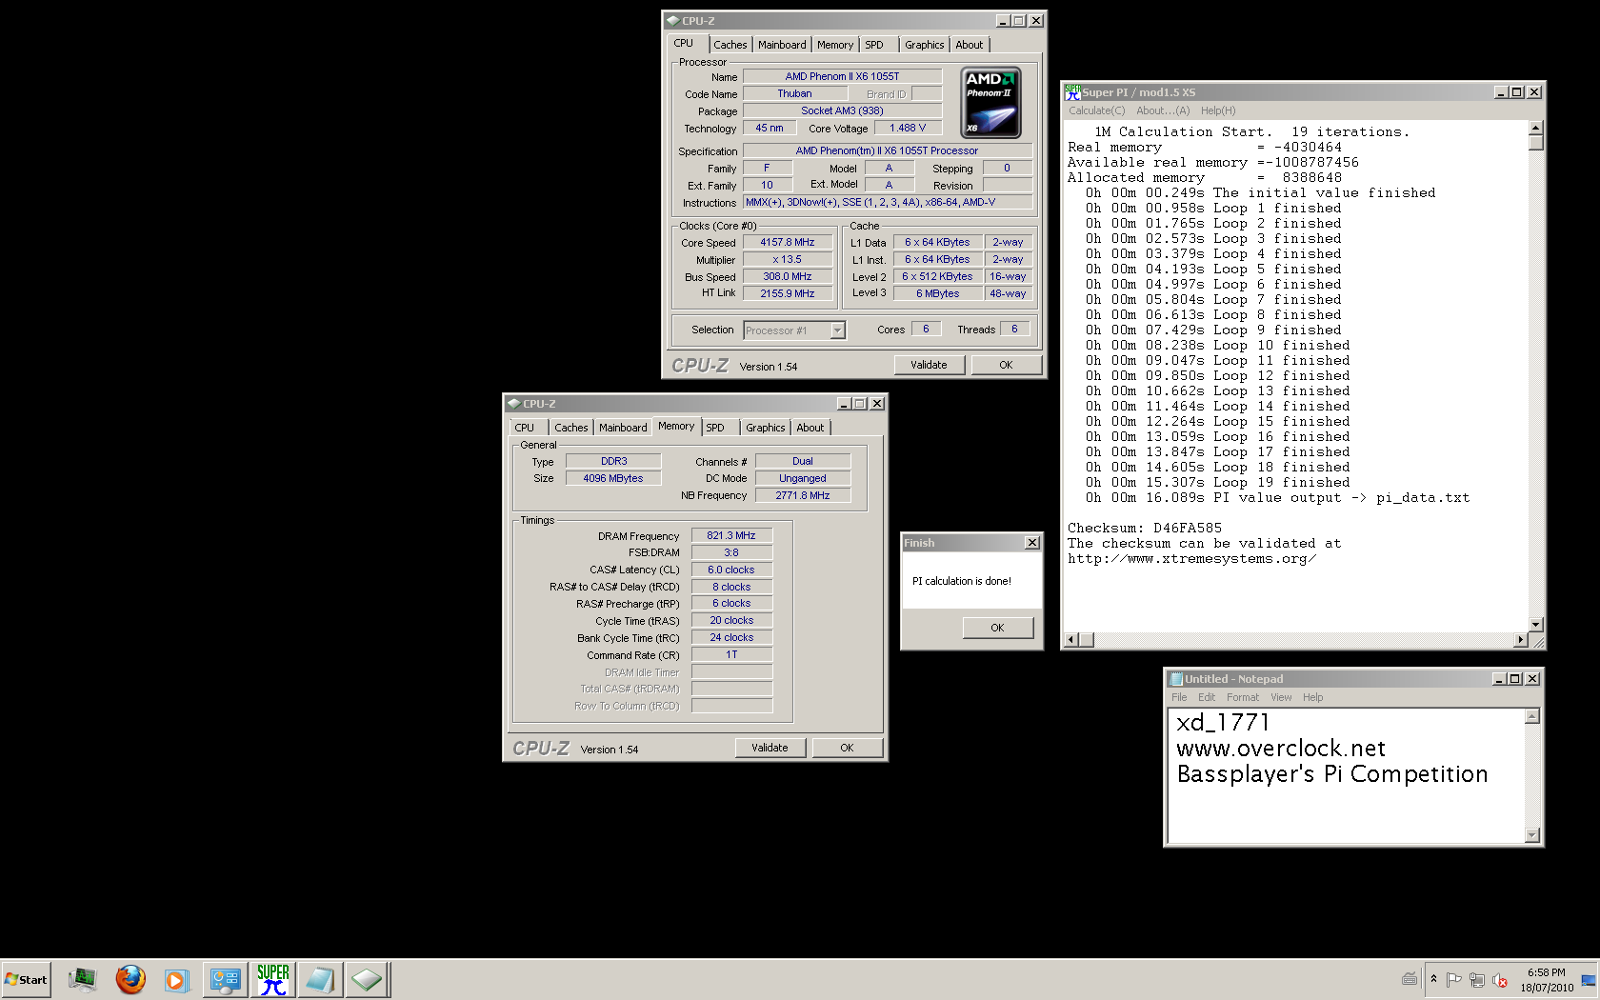Screen dimensions: 1600x1000
Task: Click Super PI vertical scrollbar down arrow
Action: click(x=1536, y=624)
